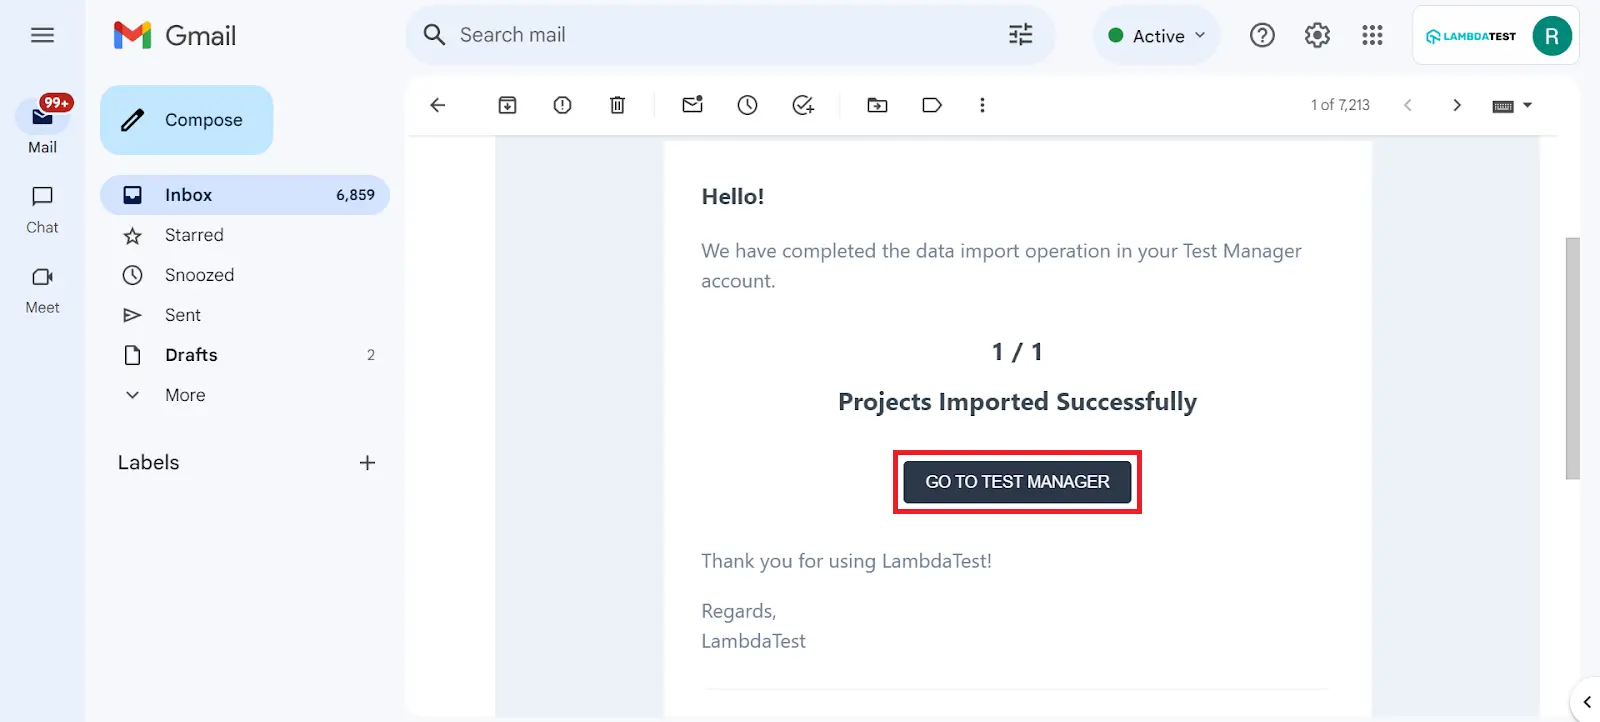
Task: Delete the email with trash icon
Action: click(617, 105)
